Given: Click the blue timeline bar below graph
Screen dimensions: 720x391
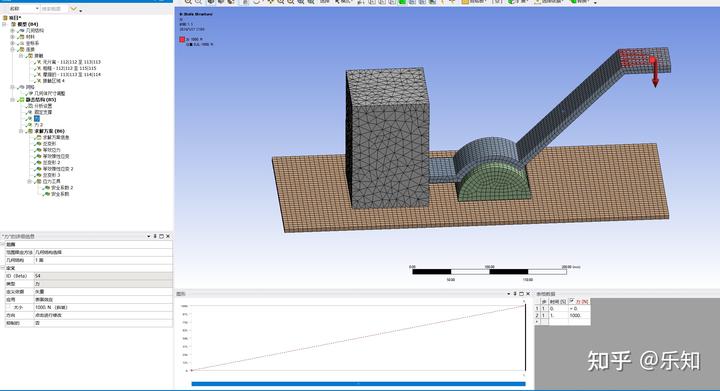Looking at the screenshot, I should (x=358, y=384).
